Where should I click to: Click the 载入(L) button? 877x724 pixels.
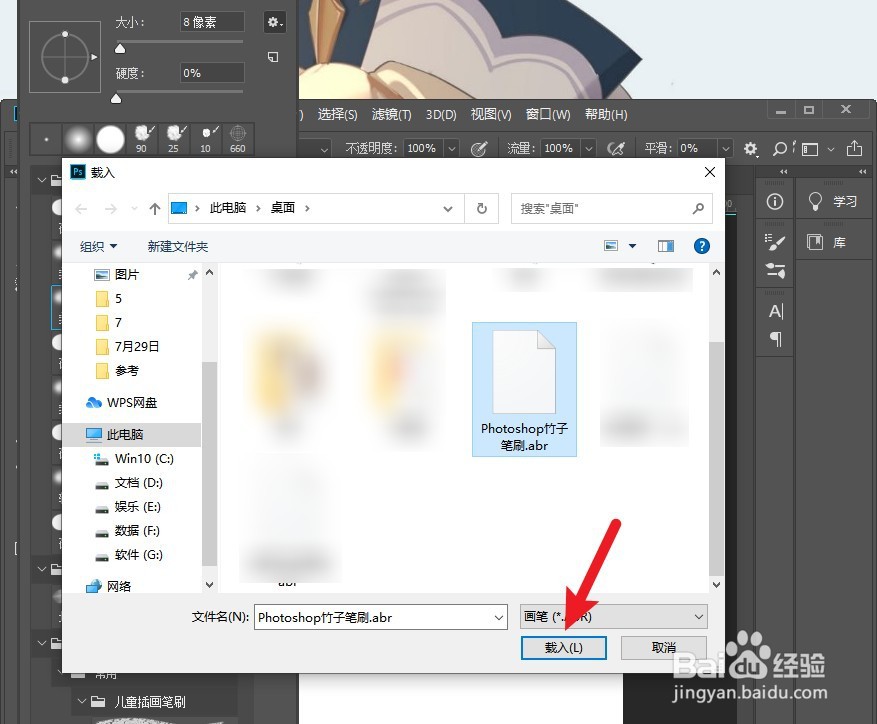click(x=563, y=648)
